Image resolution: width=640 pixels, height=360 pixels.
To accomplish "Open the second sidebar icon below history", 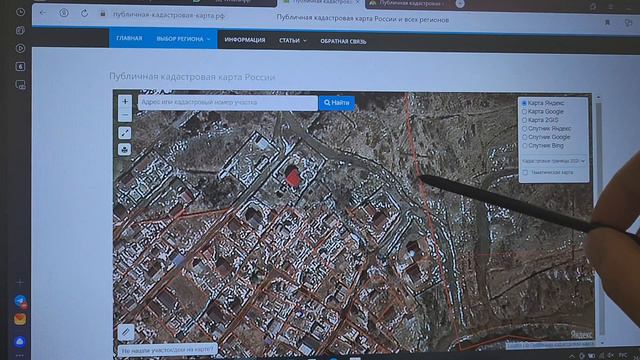I will pos(20,31).
